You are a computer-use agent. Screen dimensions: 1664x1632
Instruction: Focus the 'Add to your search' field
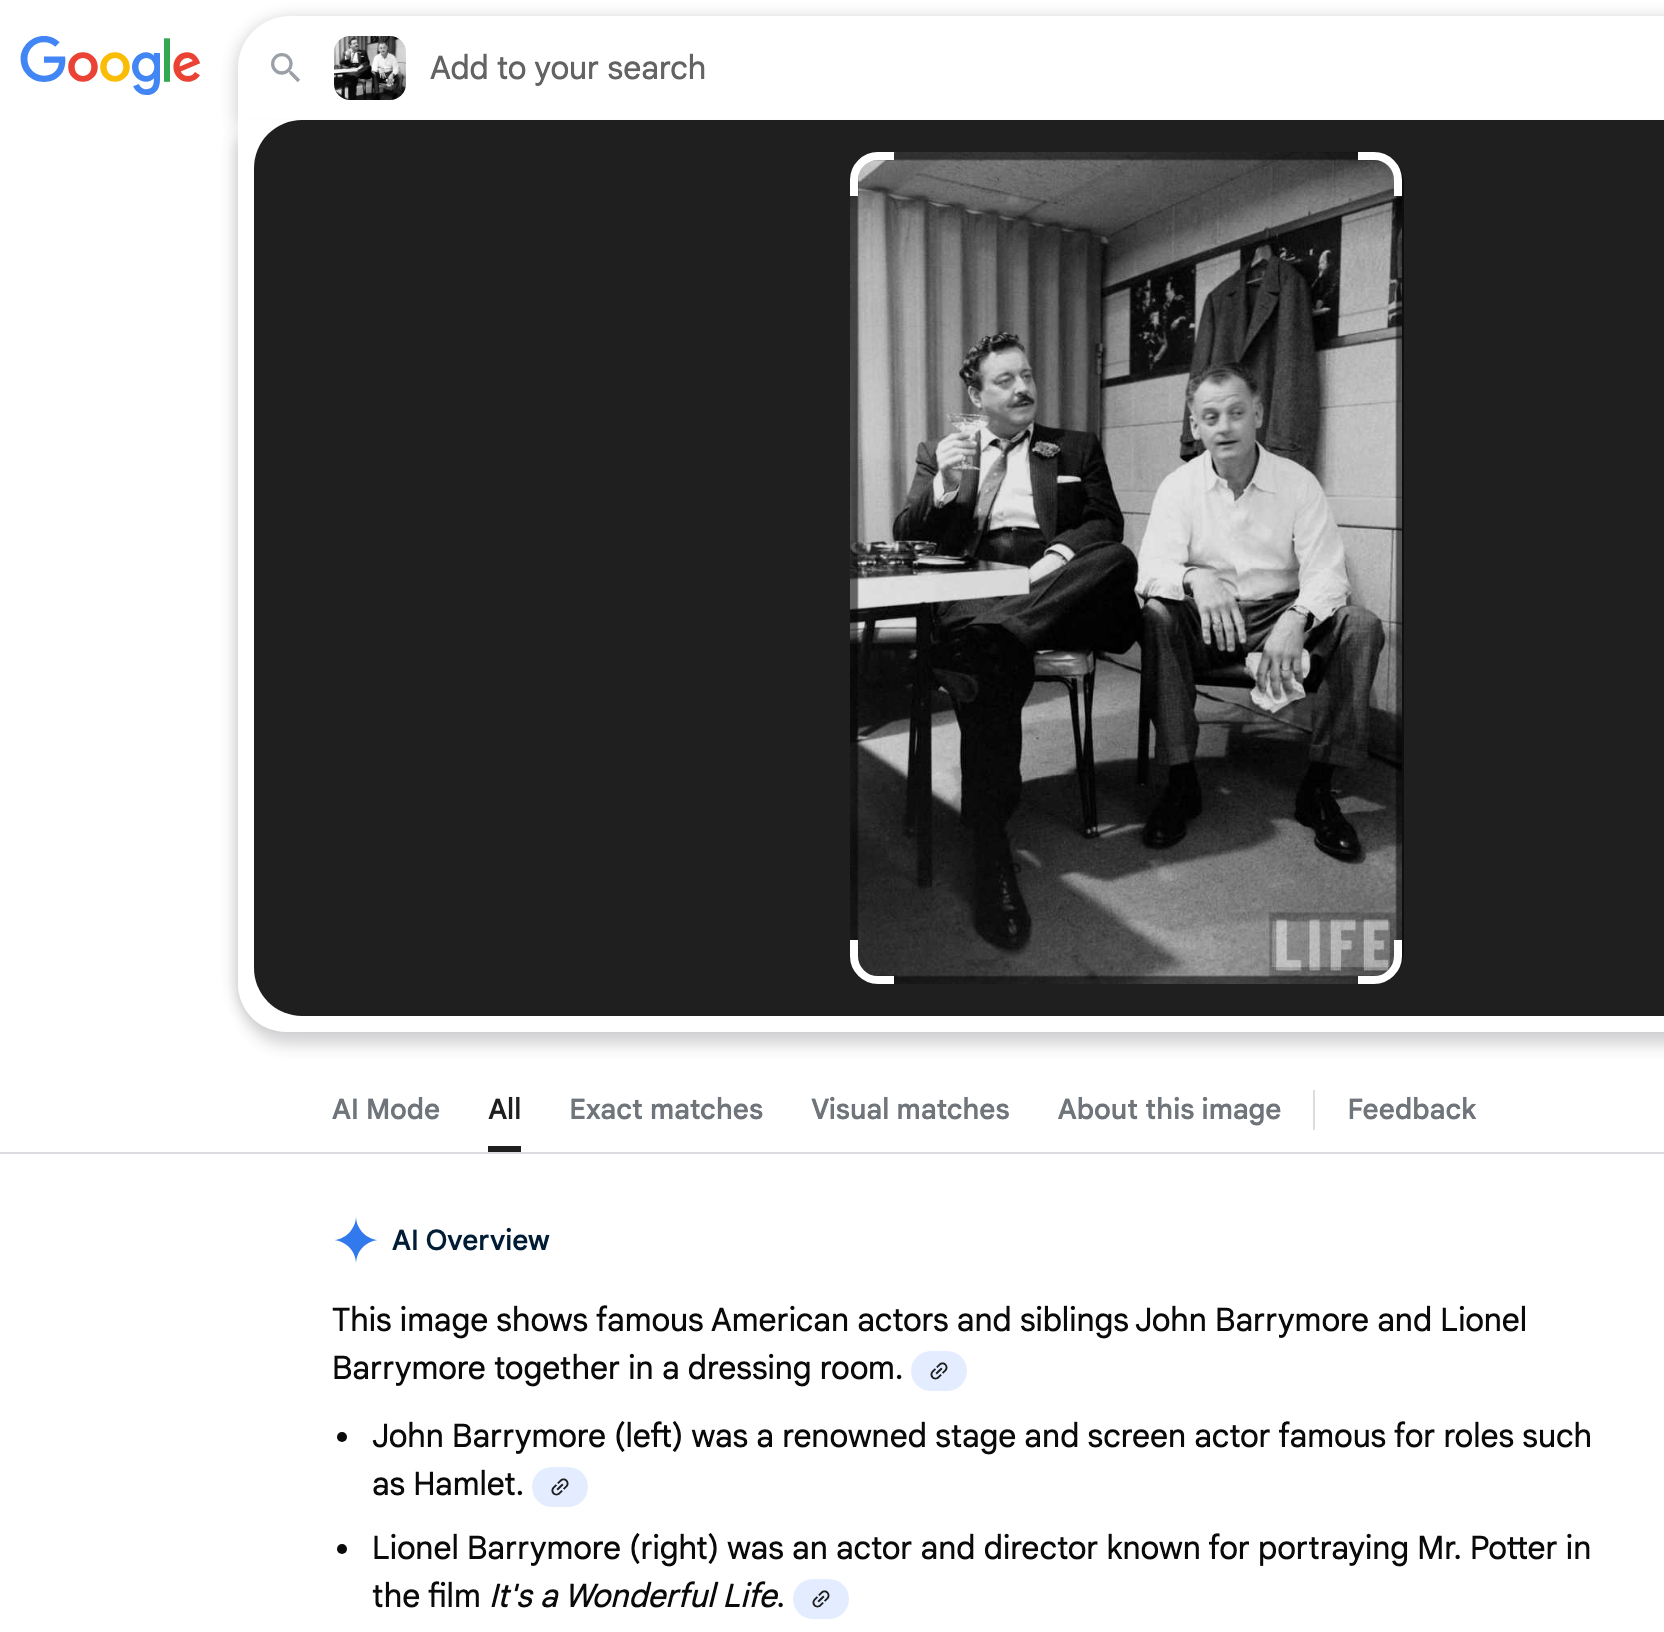click(800, 68)
